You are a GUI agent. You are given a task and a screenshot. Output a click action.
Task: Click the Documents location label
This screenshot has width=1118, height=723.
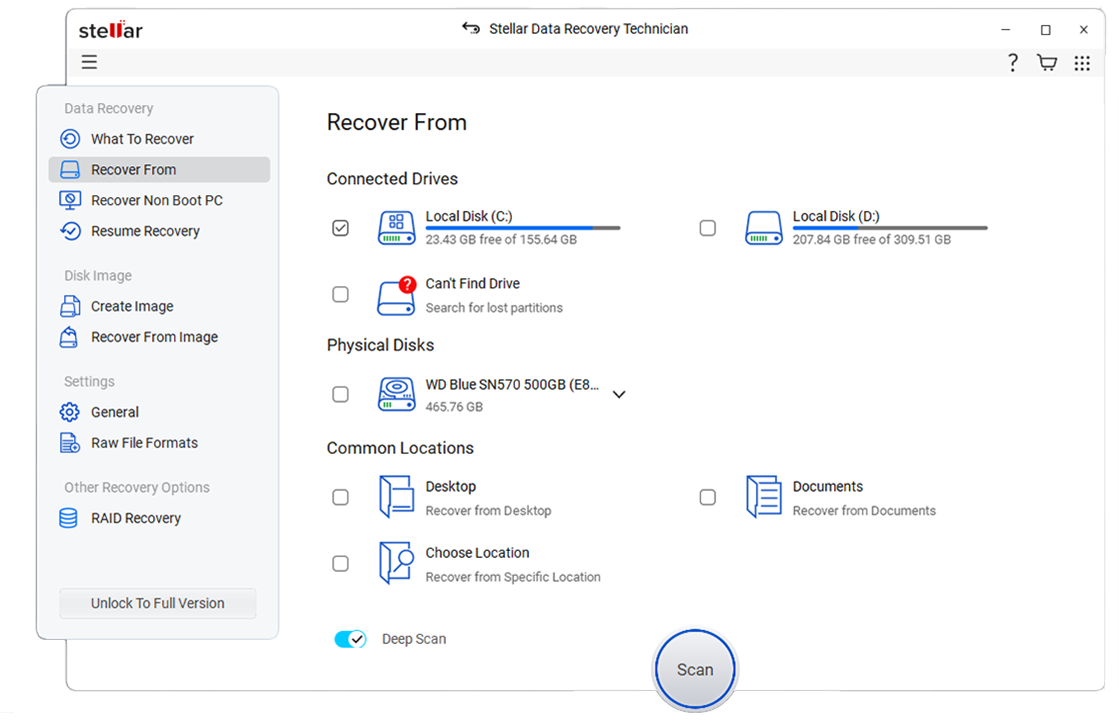tap(828, 486)
